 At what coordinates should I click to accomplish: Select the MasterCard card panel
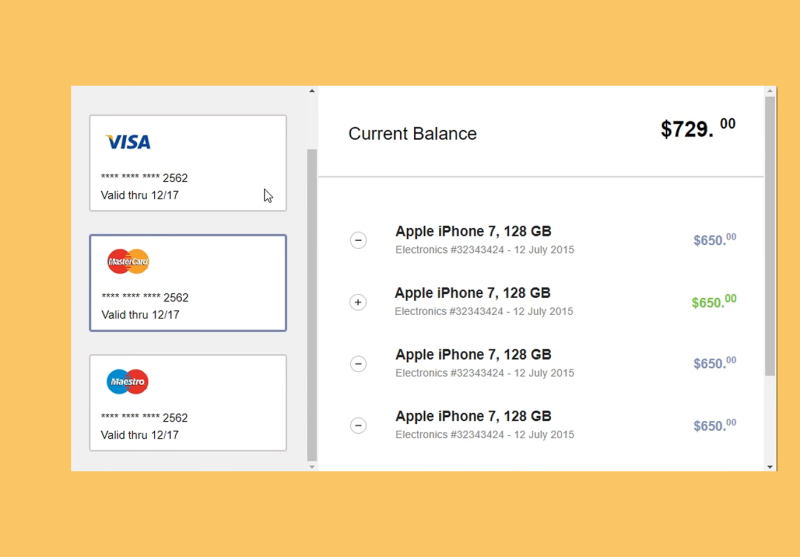click(188, 283)
